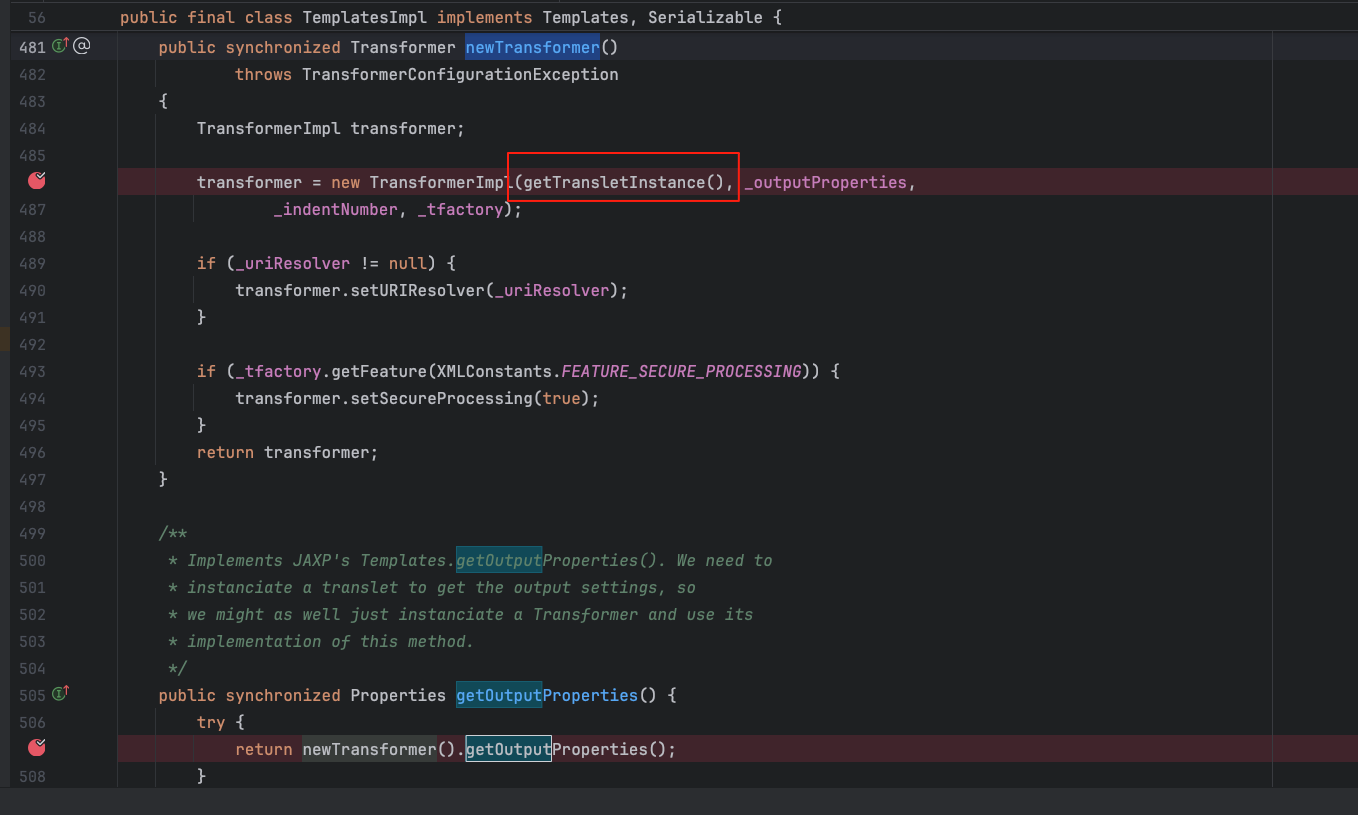Toggle the breakpoint on the return newTransformer line
Screen dimensions: 1358x815
click(x=37, y=747)
